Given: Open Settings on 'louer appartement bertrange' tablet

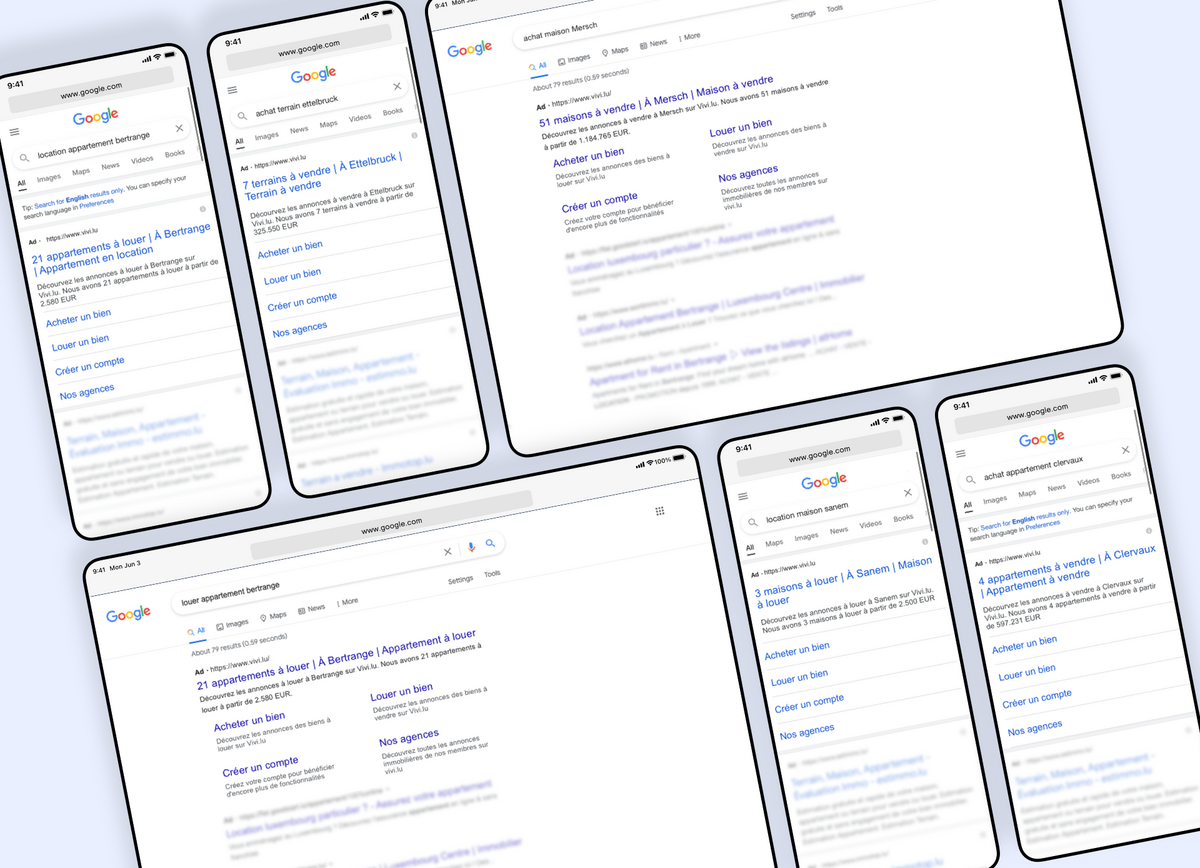Looking at the screenshot, I should [x=461, y=580].
